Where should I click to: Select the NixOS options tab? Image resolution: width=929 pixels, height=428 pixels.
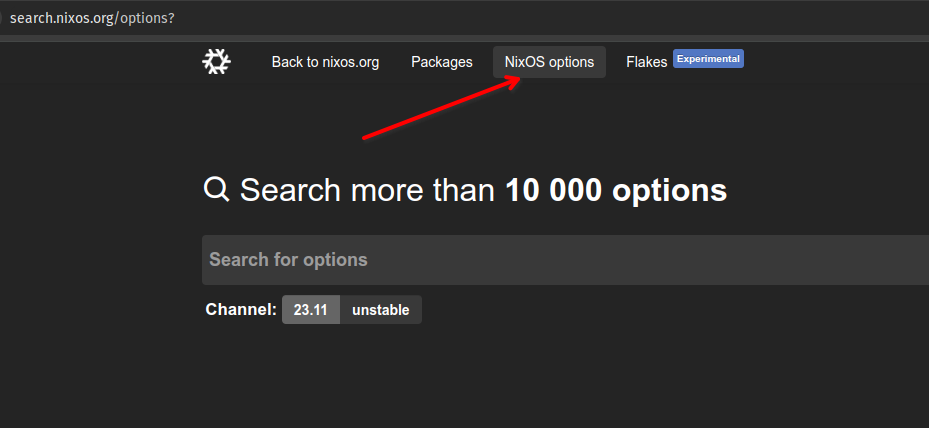(549, 62)
